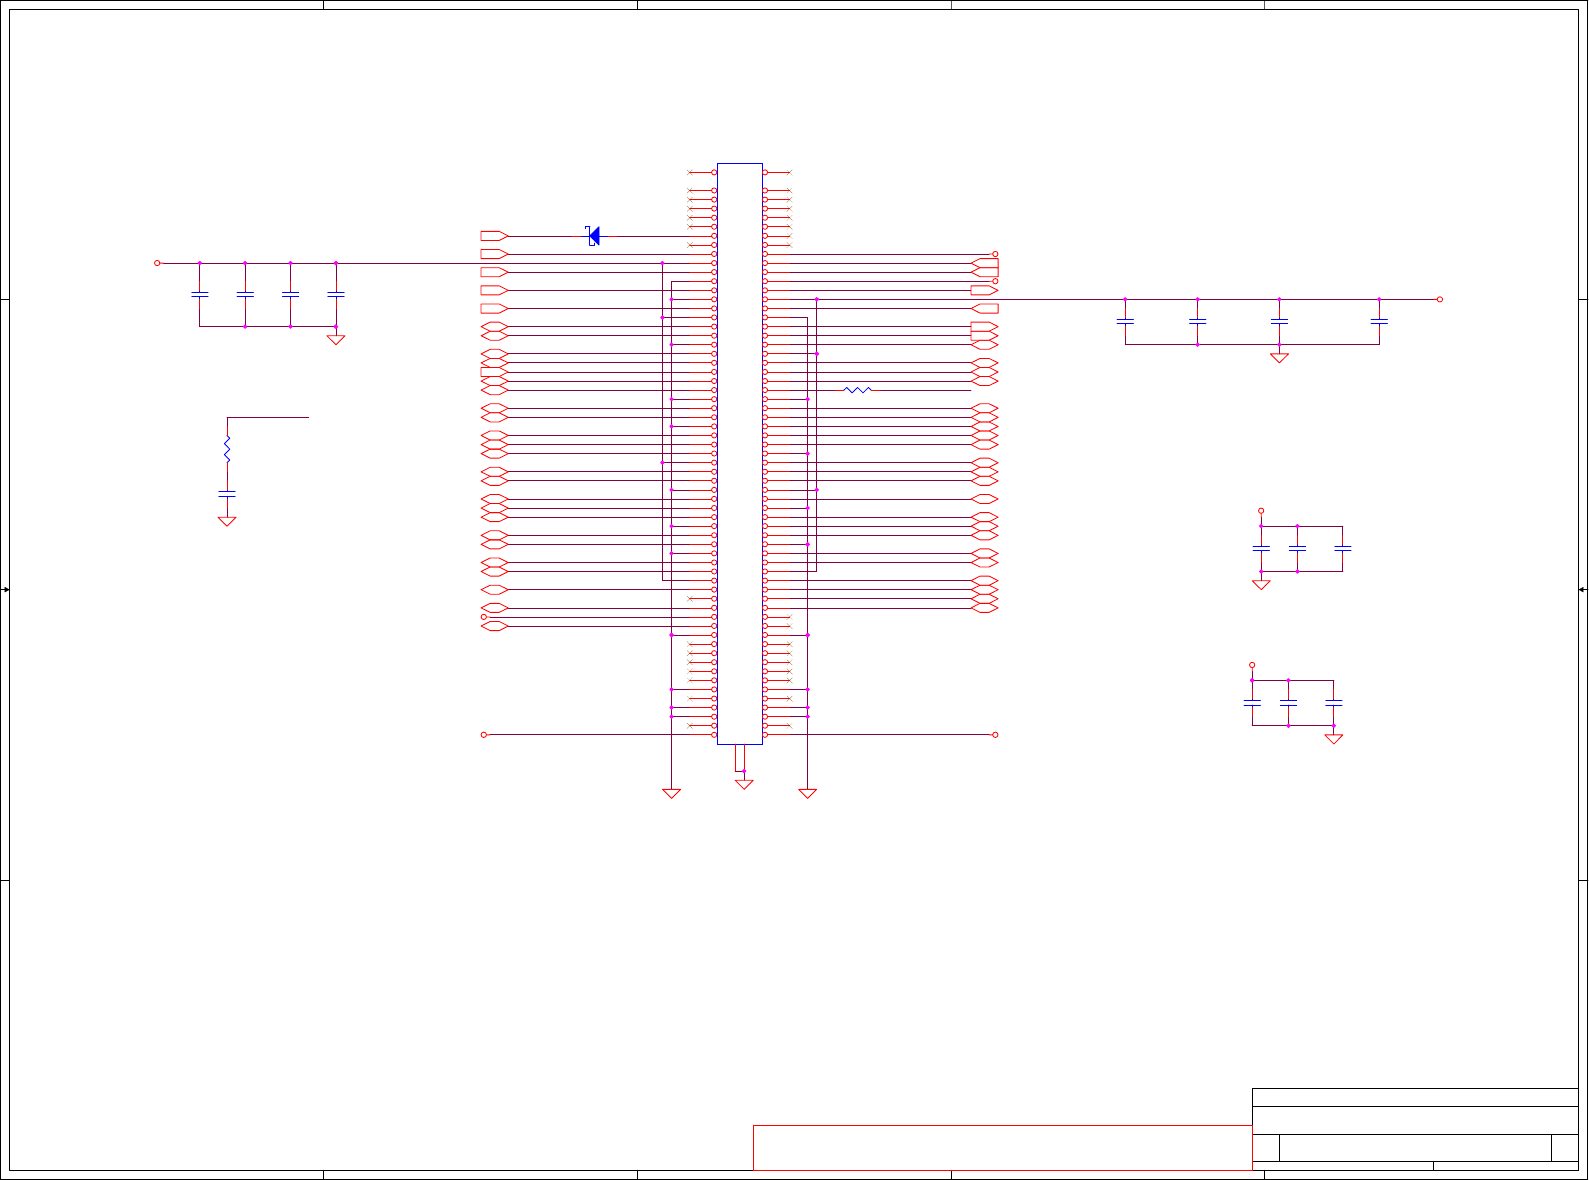The width and height of the screenshot is (1589, 1180).
Task: Click the resistor right of the connector
Action: point(858,390)
